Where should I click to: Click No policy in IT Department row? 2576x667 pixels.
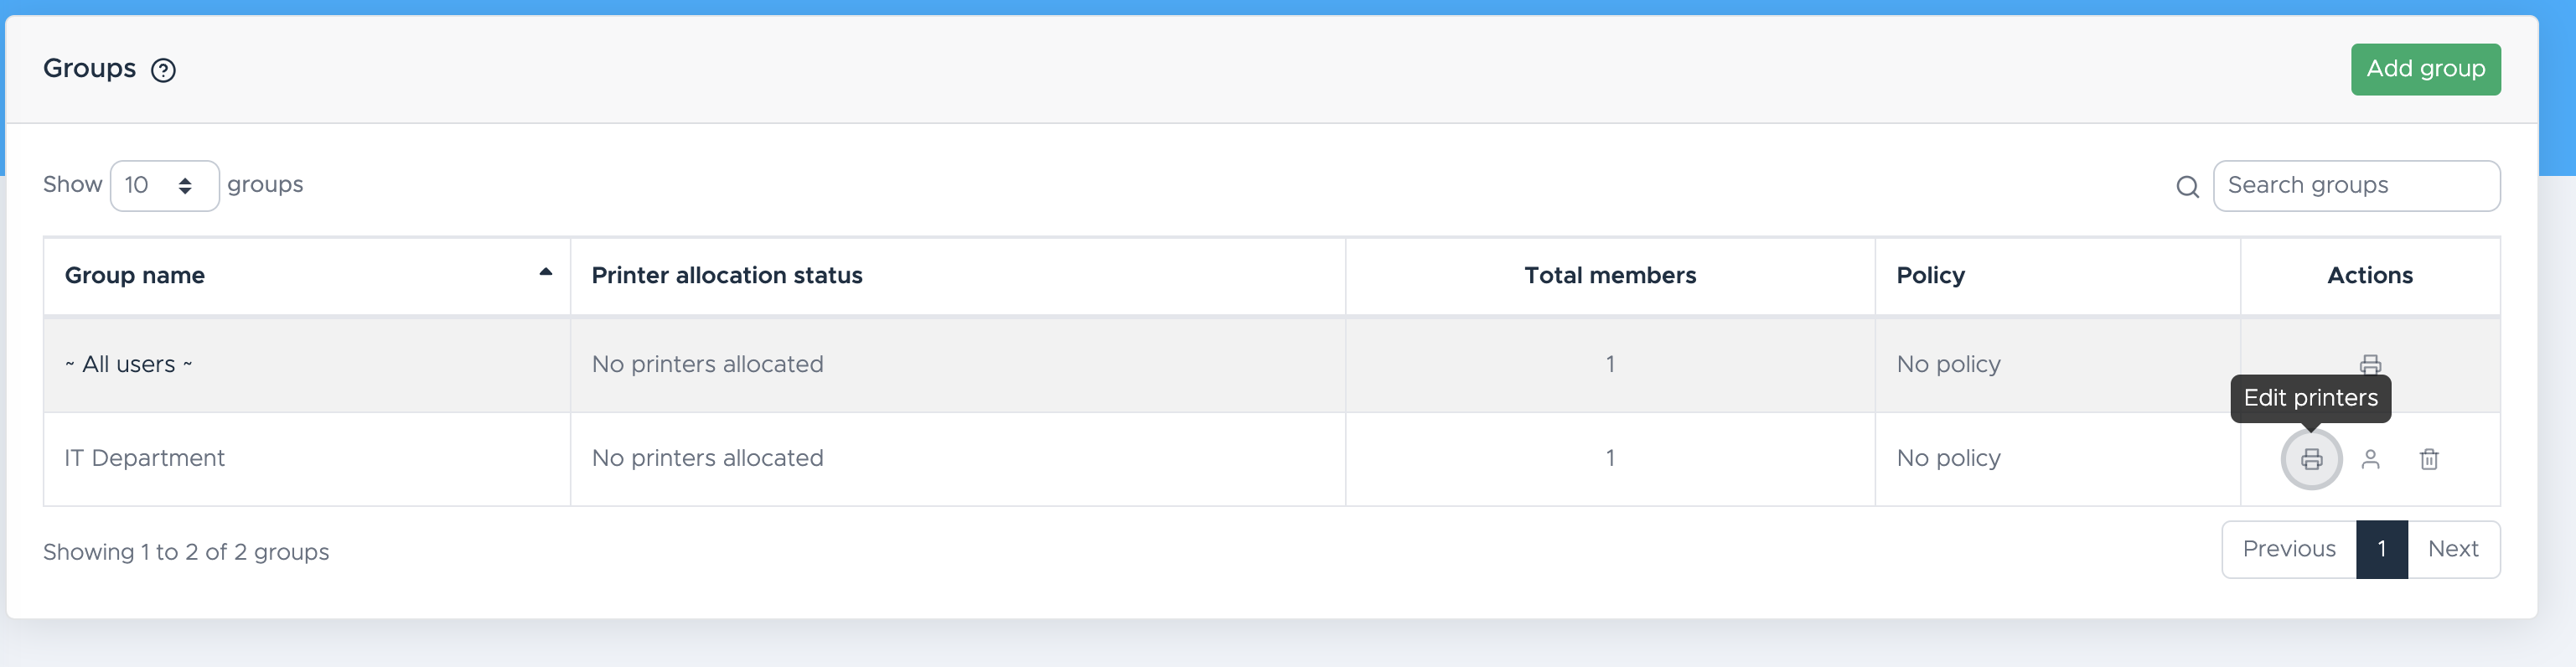1948,458
